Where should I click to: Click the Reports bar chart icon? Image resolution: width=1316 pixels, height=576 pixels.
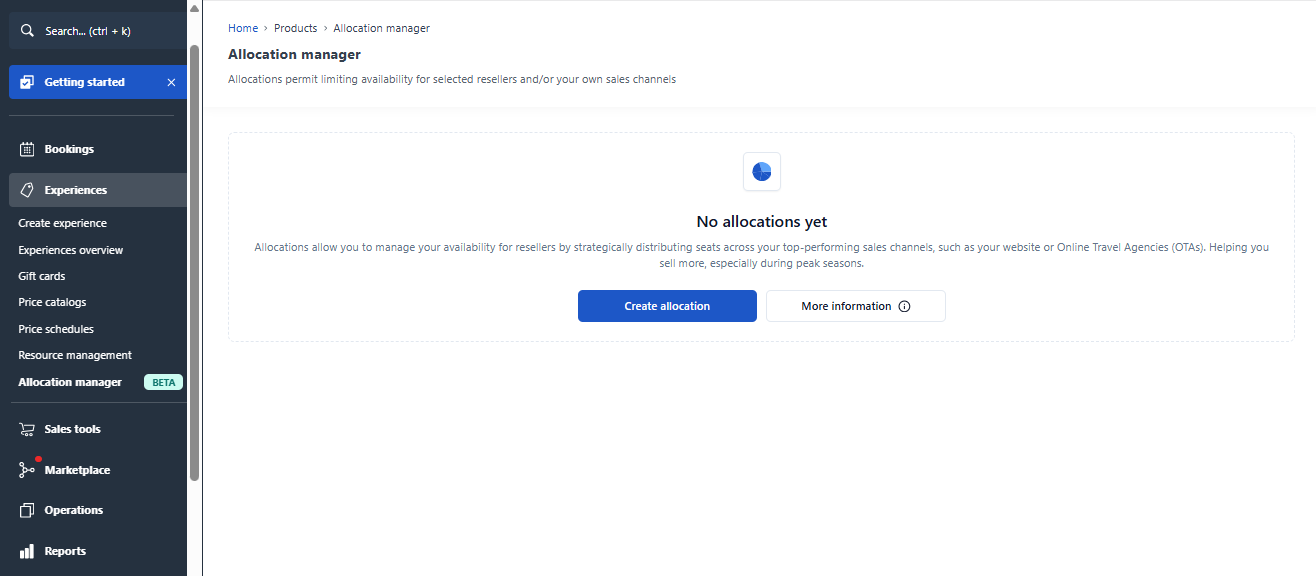(27, 551)
